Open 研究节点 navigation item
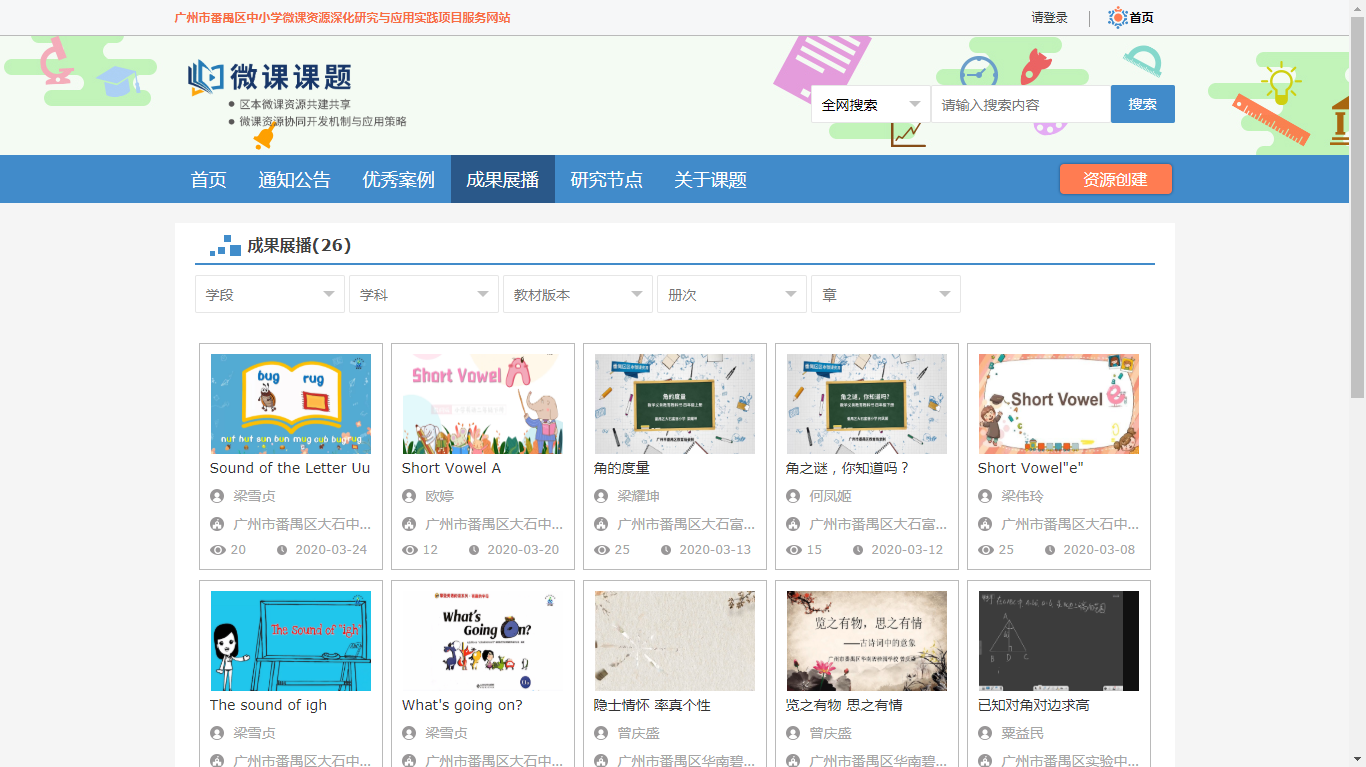1366x767 pixels. (607, 180)
